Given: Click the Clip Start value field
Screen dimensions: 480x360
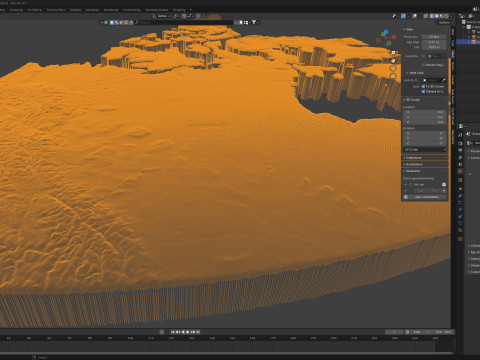Looking at the screenshot, I should point(434,42).
